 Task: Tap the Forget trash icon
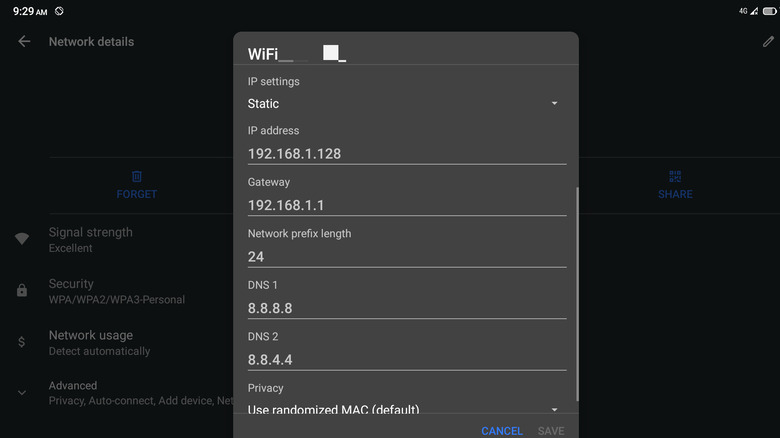(x=137, y=177)
